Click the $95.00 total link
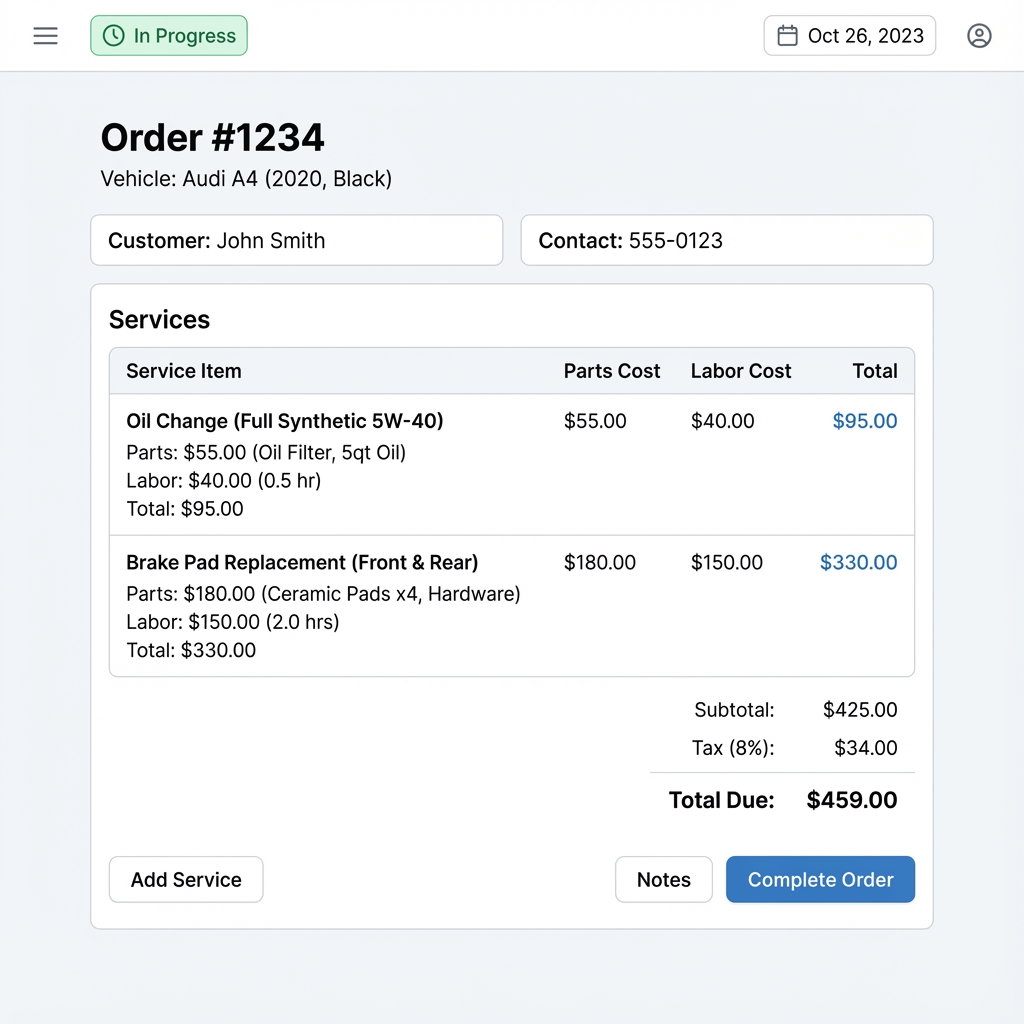The image size is (1024, 1024). click(865, 421)
